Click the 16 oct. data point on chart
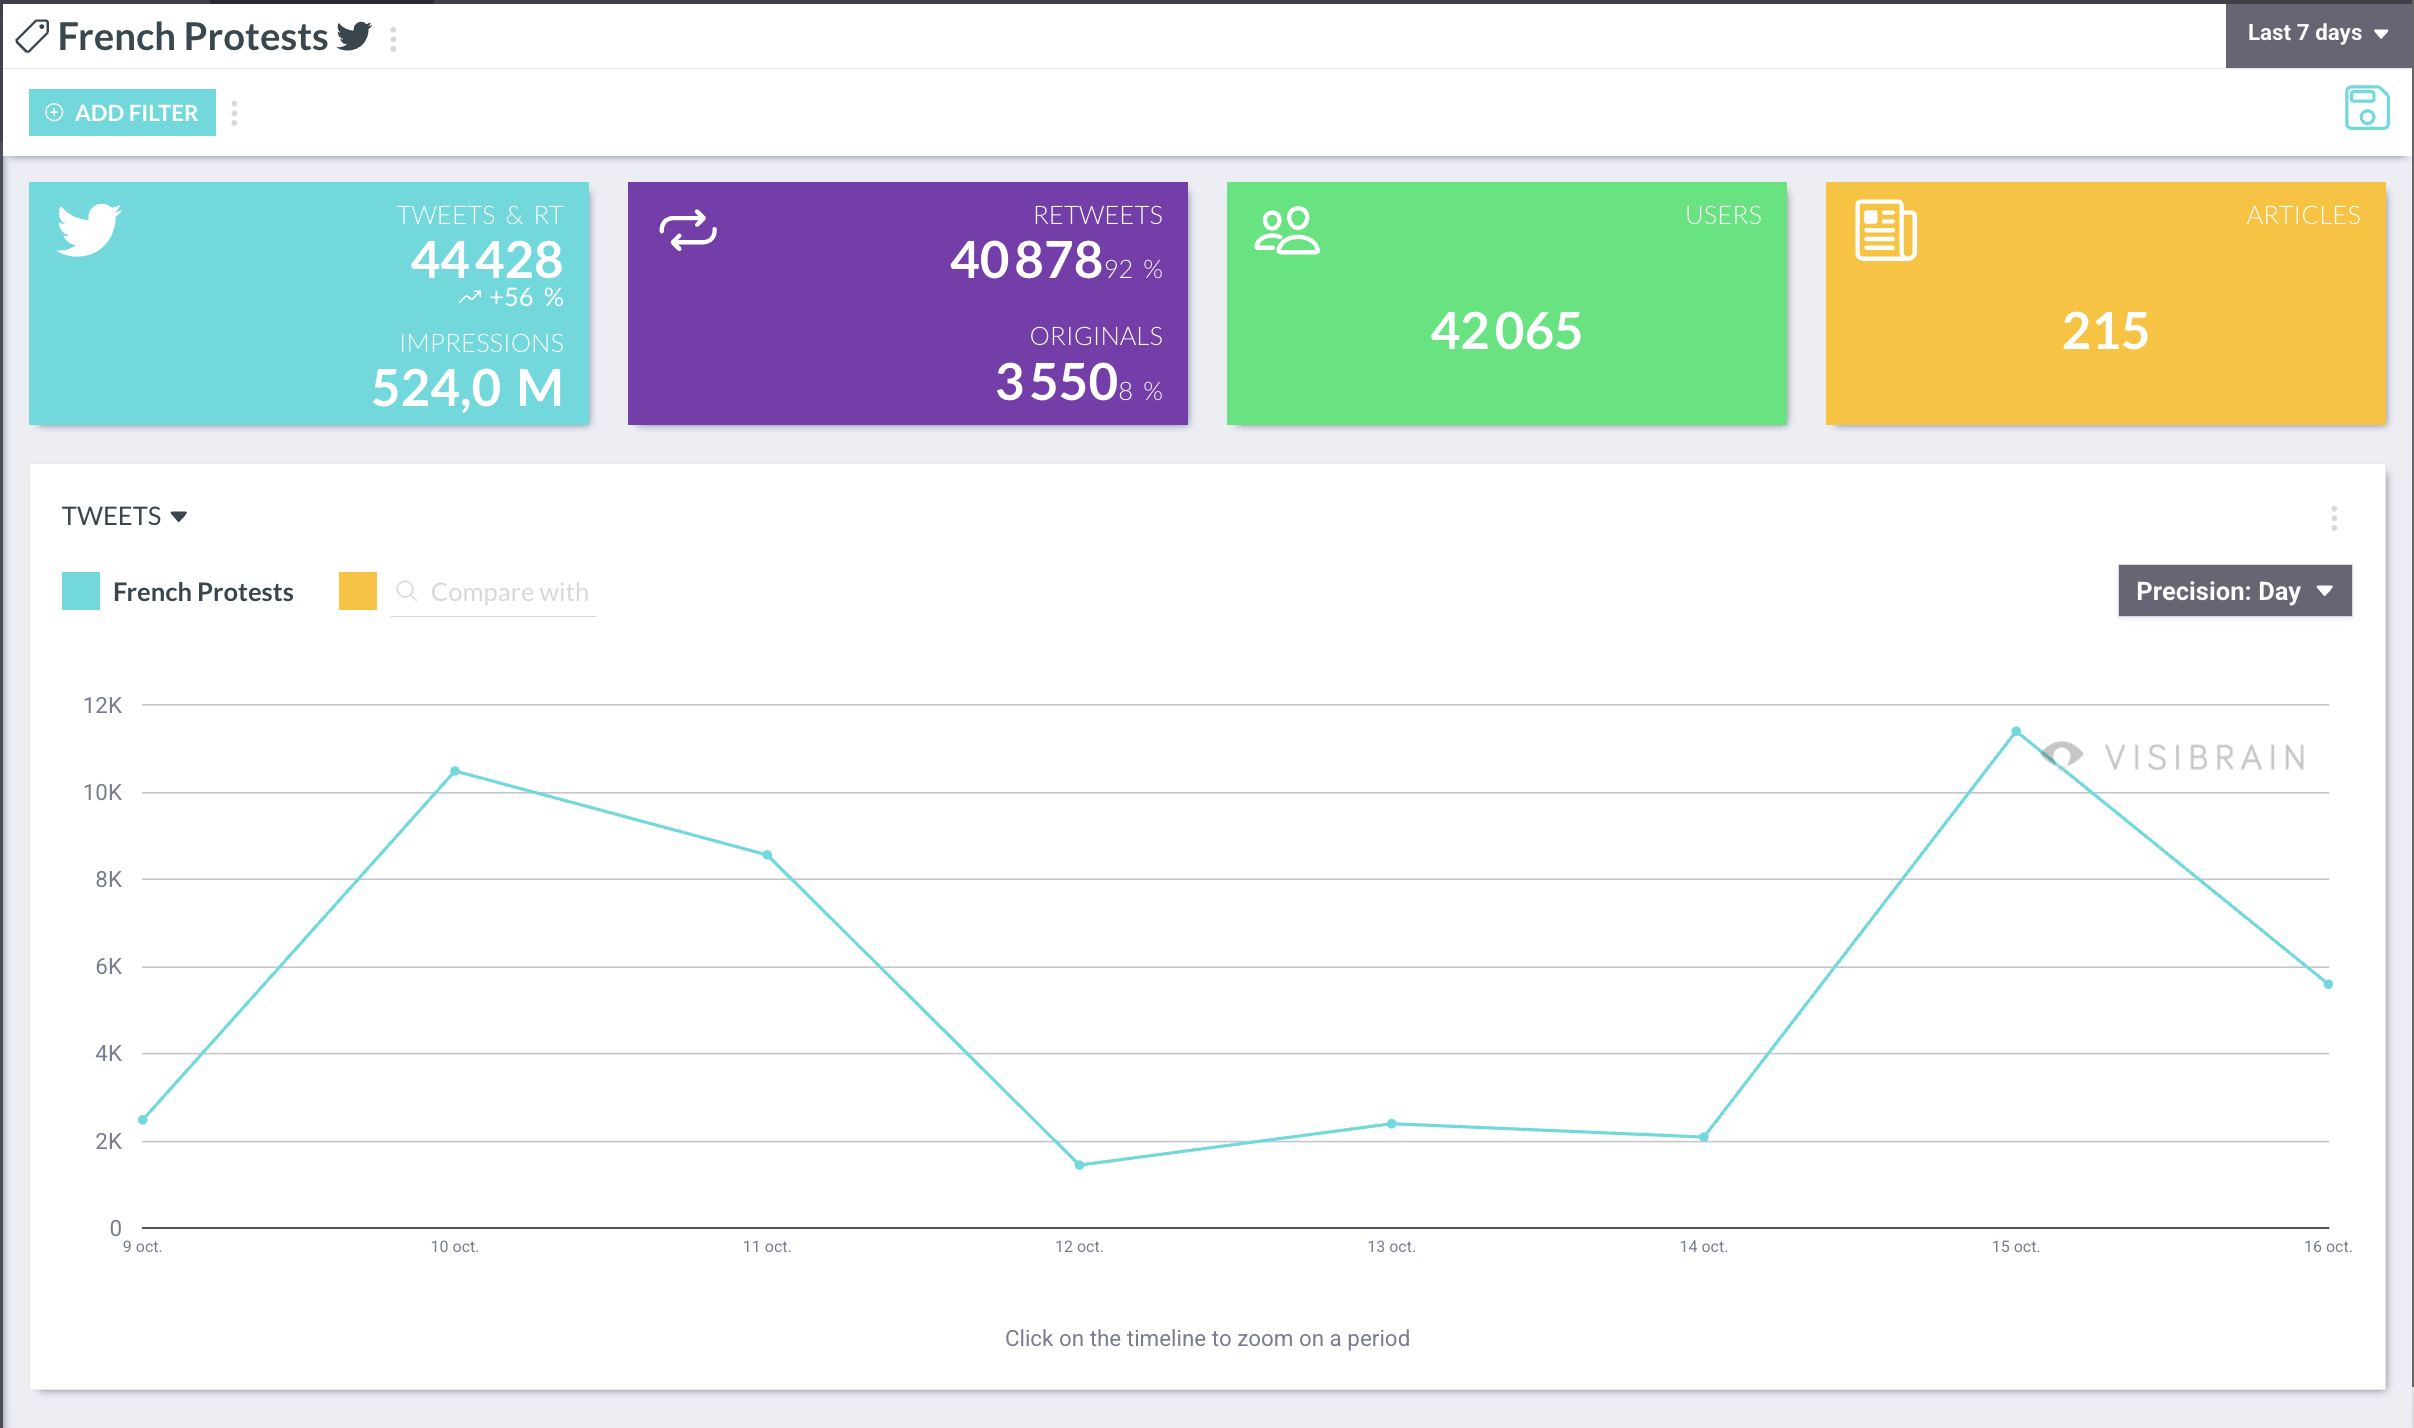Viewport: 2414px width, 1428px height. [x=2328, y=984]
